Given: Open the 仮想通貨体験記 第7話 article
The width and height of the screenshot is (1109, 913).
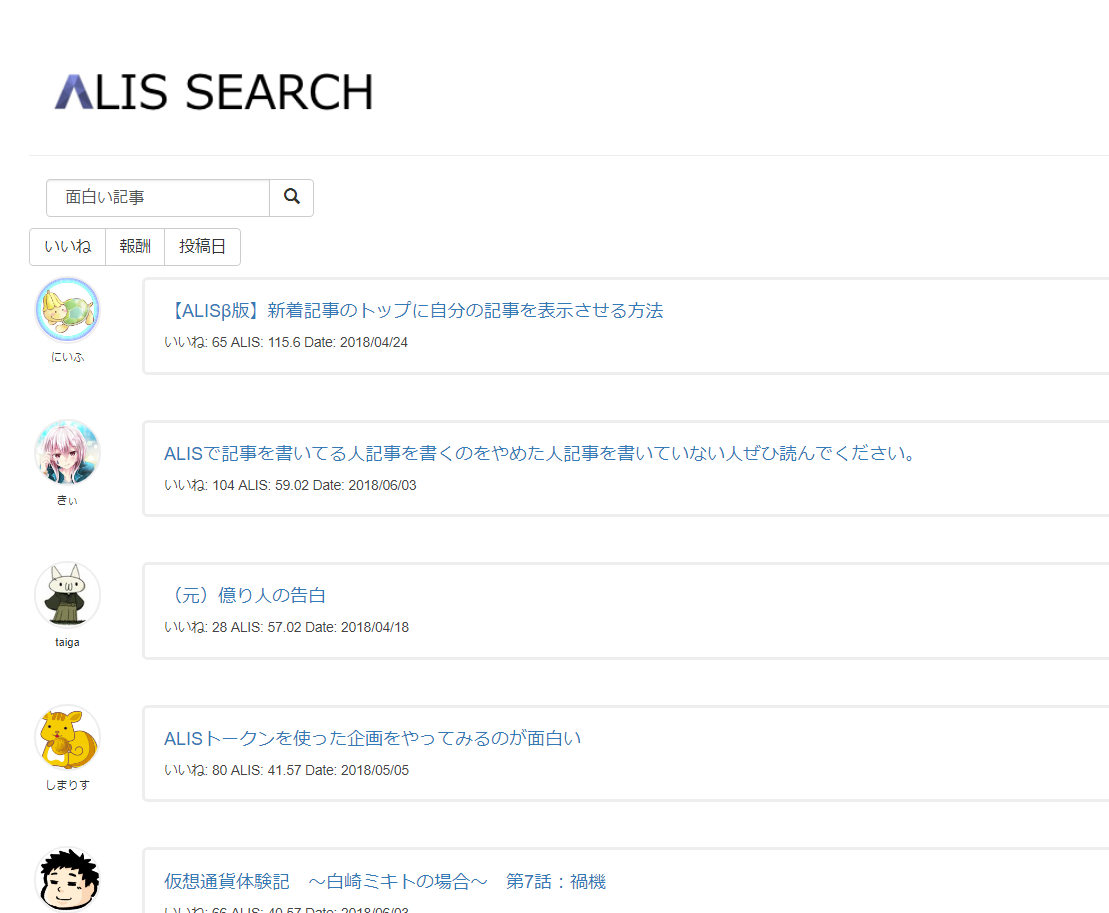Looking at the screenshot, I should 384,881.
